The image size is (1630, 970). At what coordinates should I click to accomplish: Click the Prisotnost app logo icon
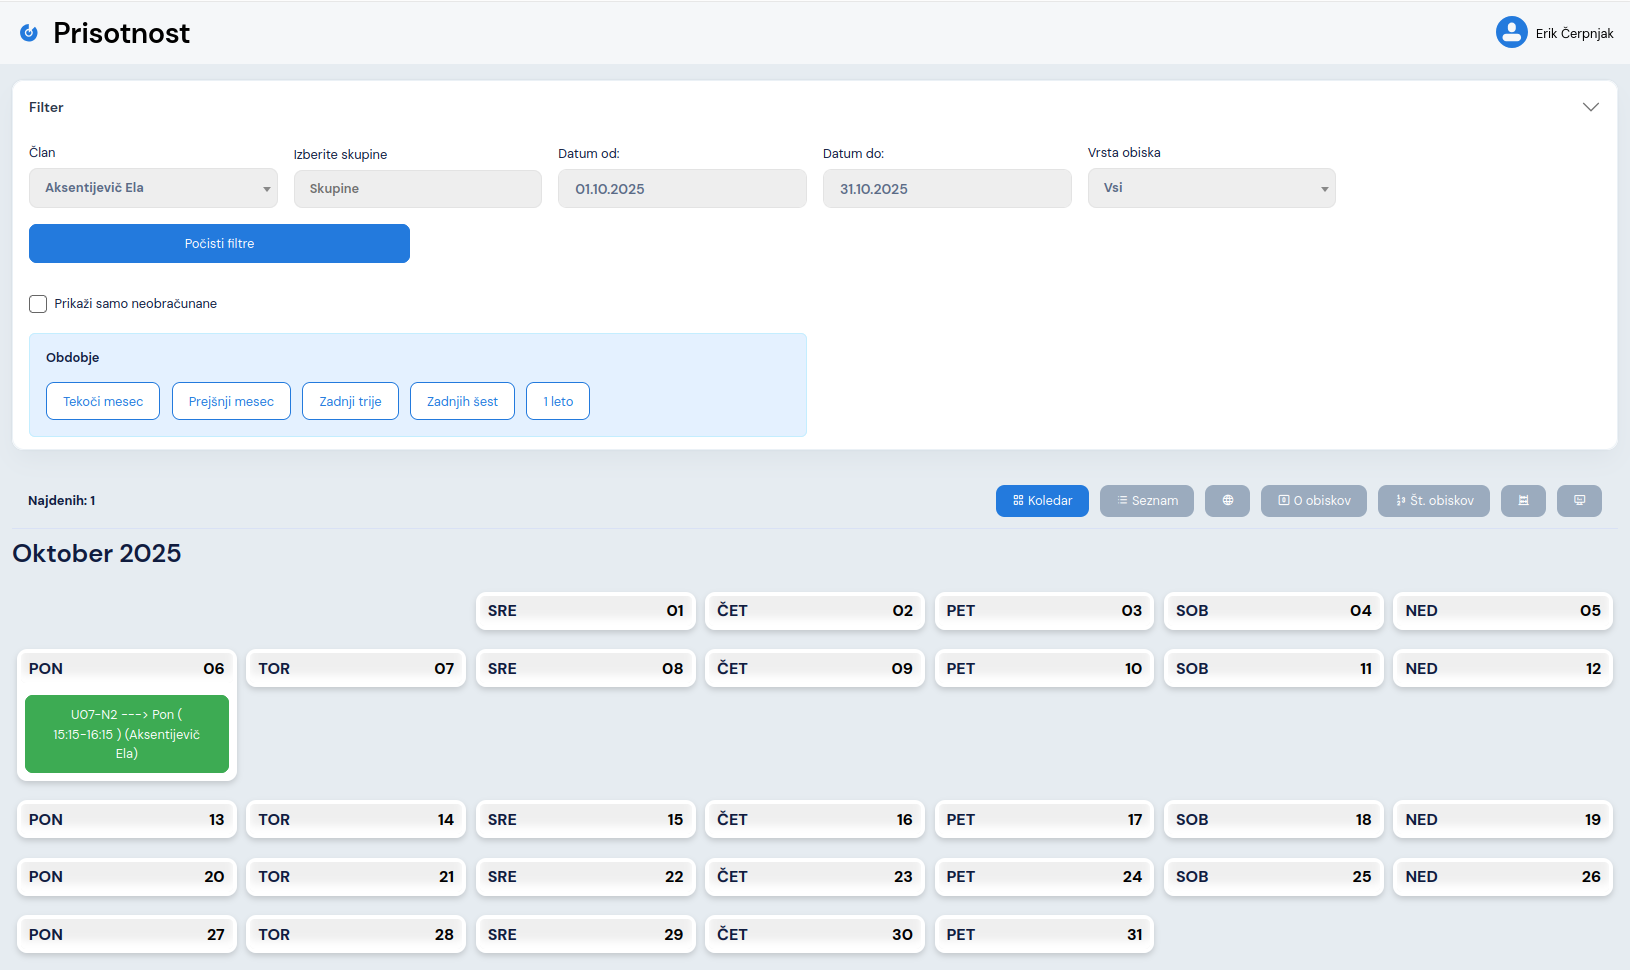tap(30, 33)
